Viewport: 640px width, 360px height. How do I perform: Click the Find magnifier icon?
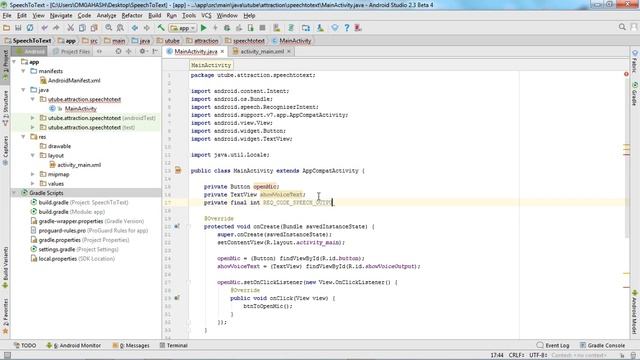pyautogui.click(x=109, y=28)
